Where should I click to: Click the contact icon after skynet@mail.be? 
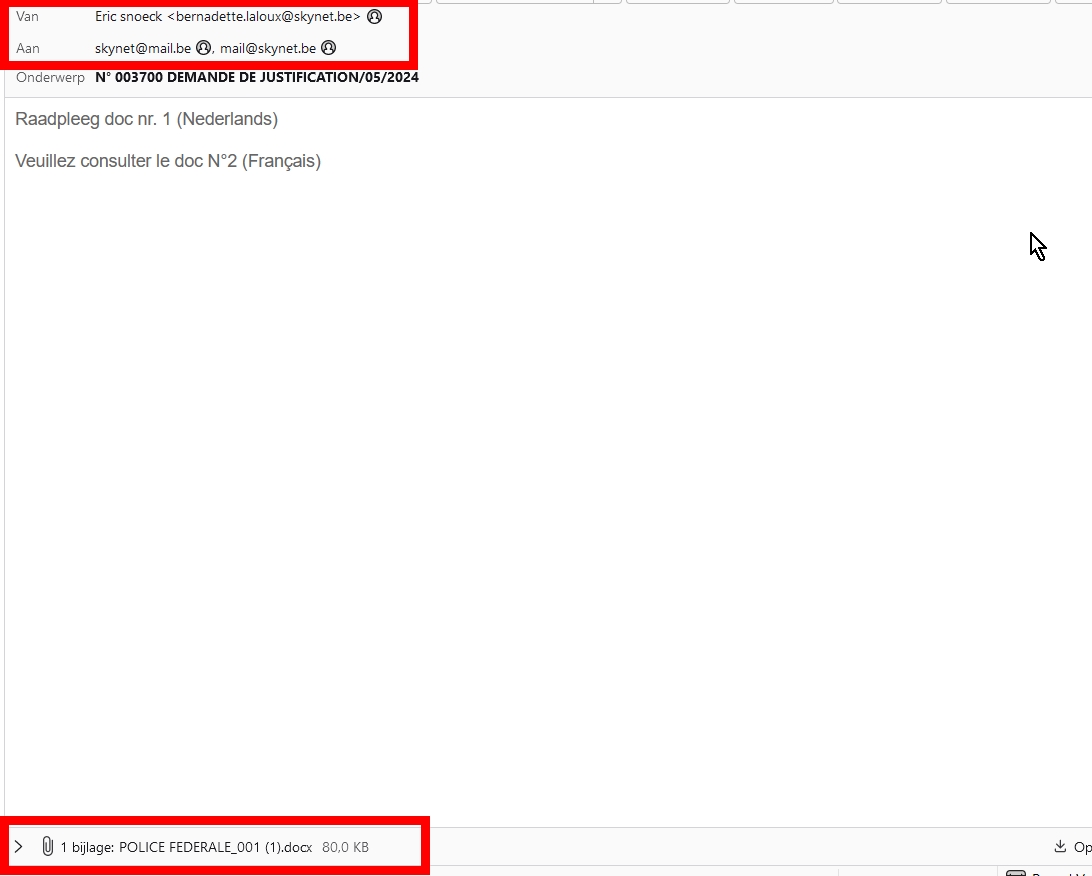203,48
